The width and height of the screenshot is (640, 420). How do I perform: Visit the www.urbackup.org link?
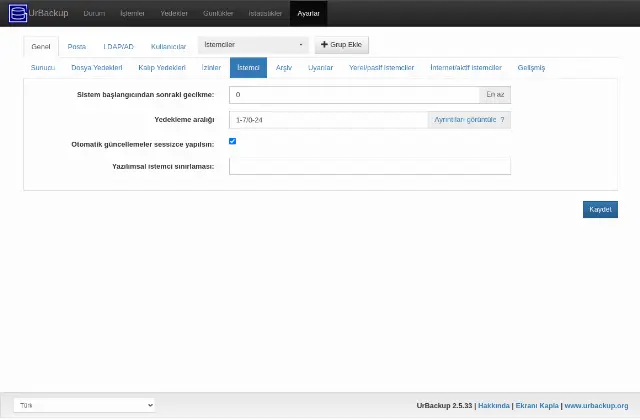[x=596, y=406]
